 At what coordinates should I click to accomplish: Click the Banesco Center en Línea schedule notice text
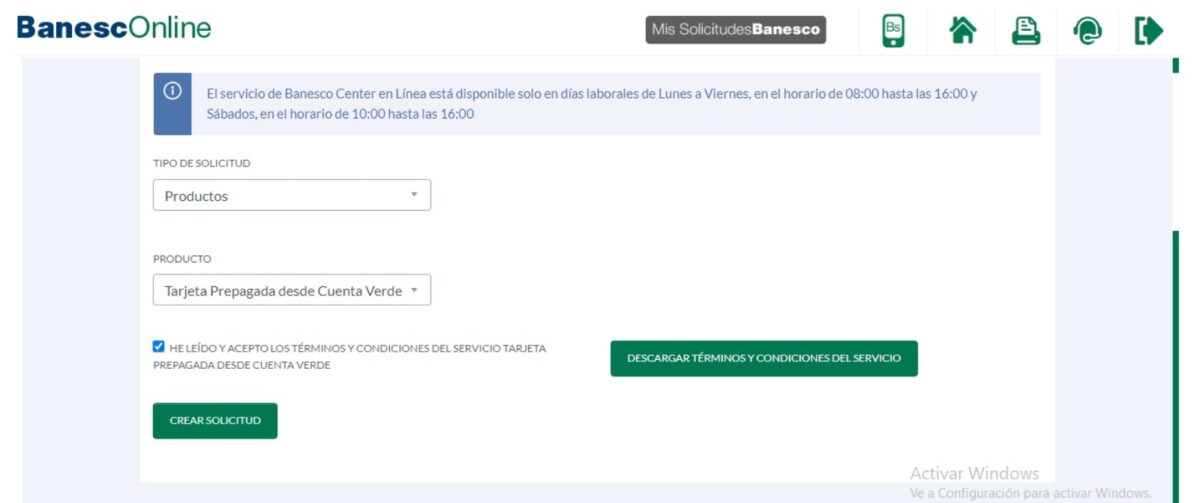(591, 103)
